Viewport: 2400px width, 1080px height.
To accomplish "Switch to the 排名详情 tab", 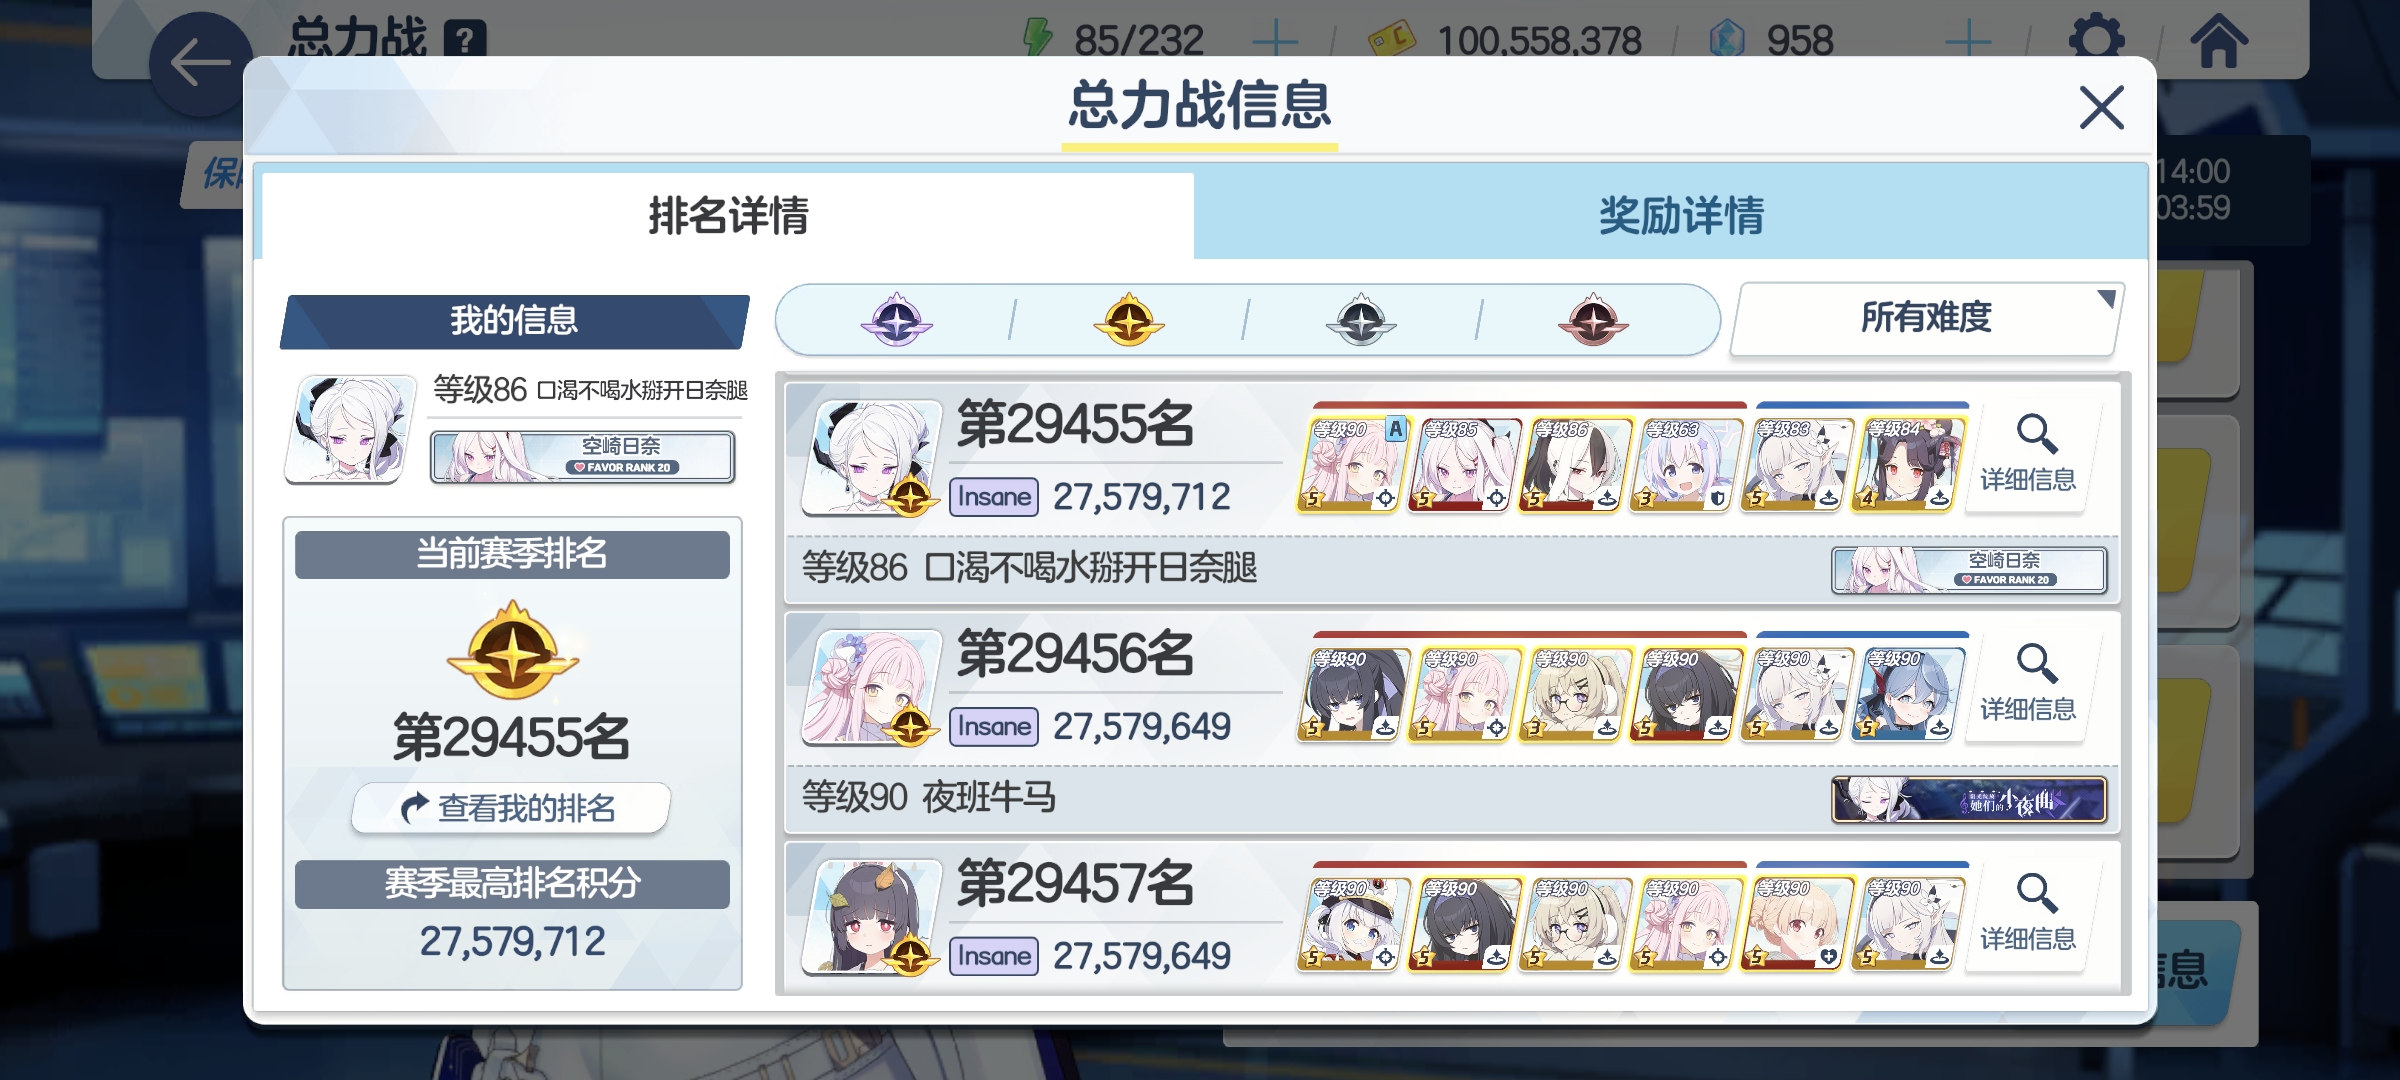I will coord(728,216).
